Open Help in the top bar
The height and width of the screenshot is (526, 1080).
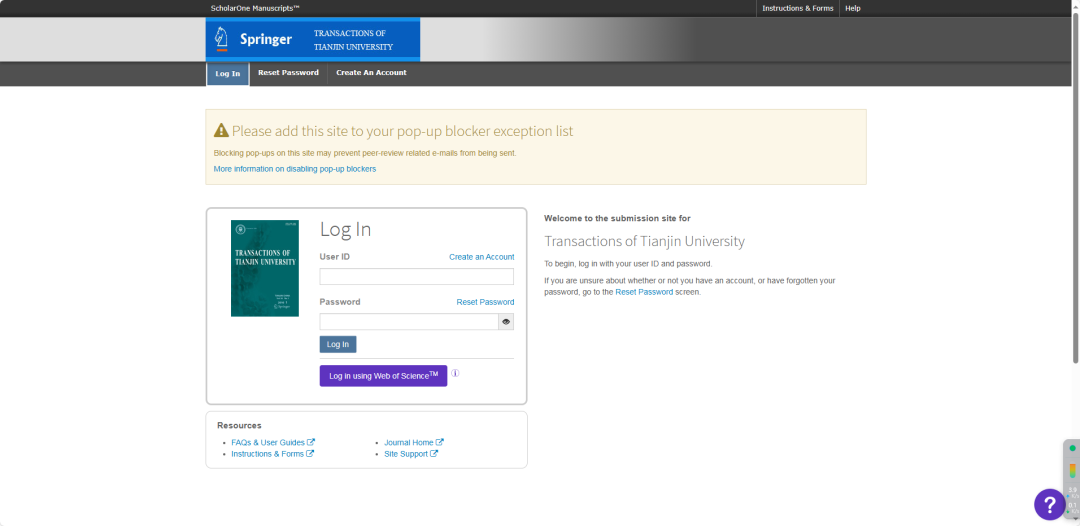pyautogui.click(x=853, y=8)
